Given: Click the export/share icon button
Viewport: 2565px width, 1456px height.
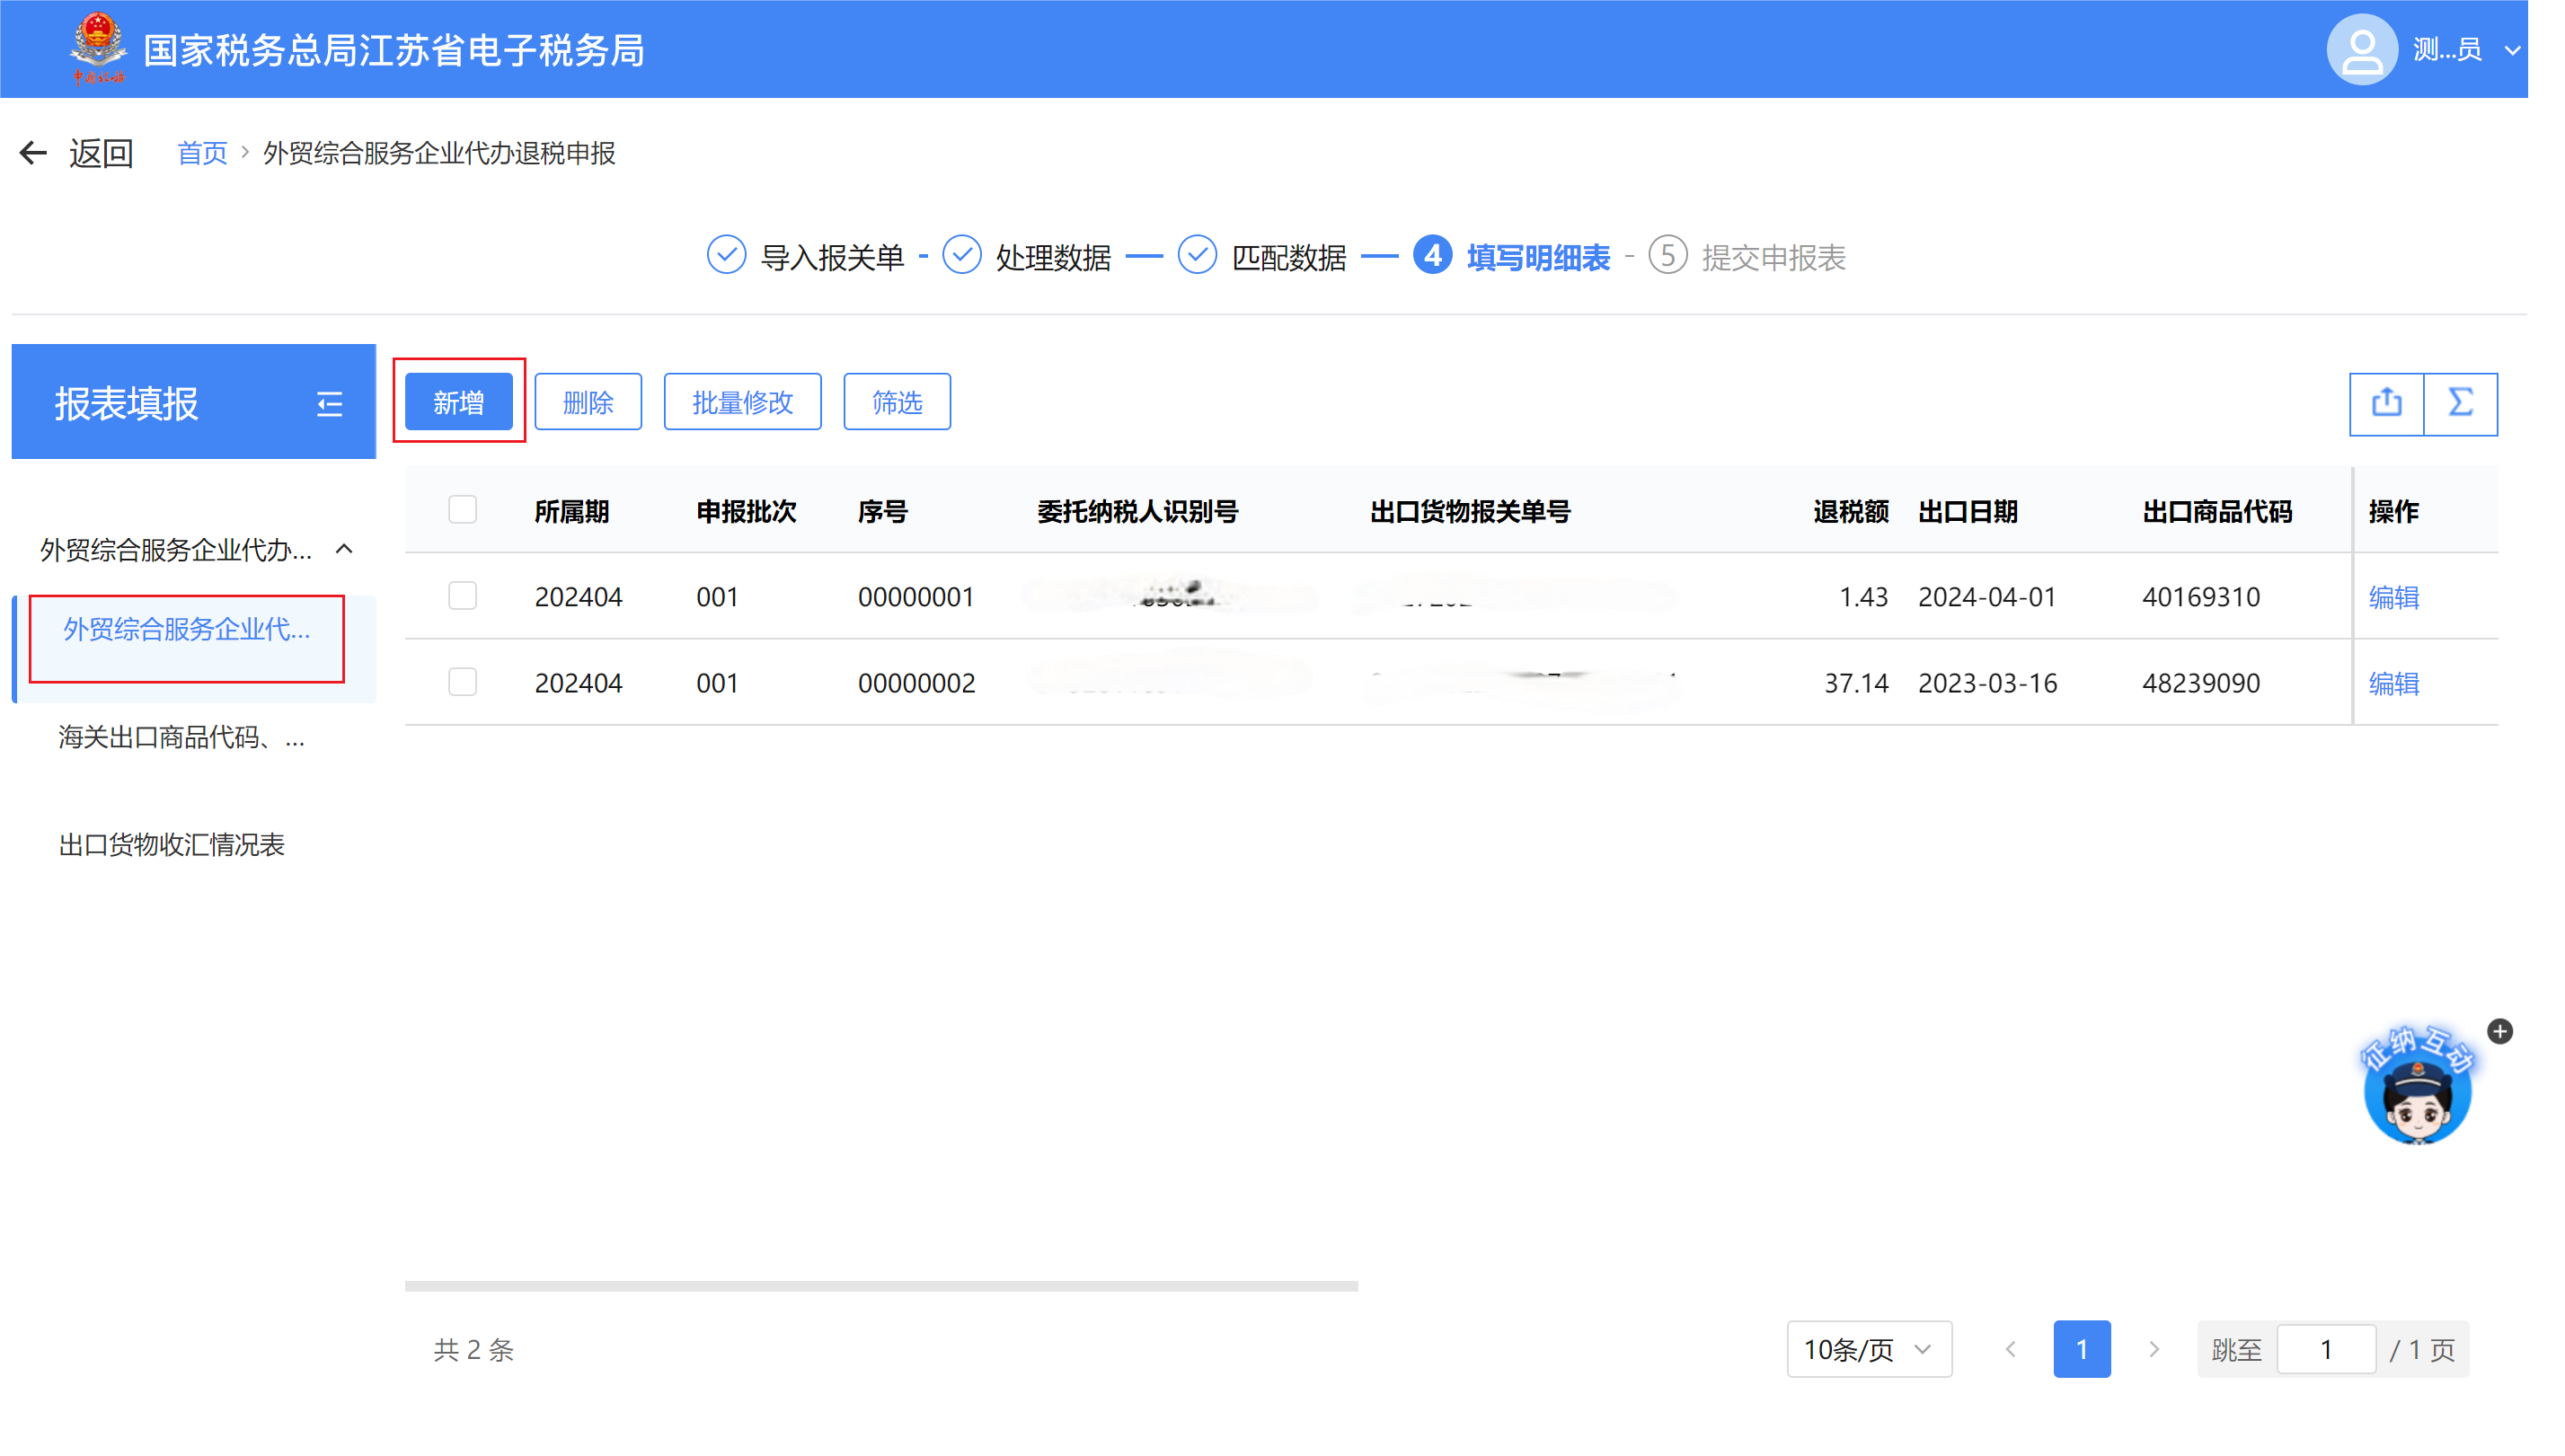Looking at the screenshot, I should [2386, 403].
